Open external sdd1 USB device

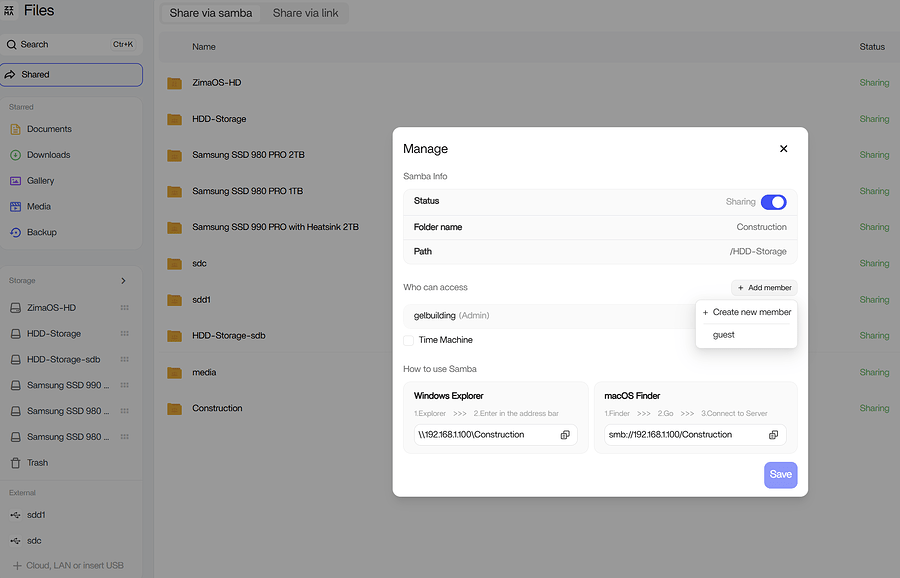pos(36,515)
